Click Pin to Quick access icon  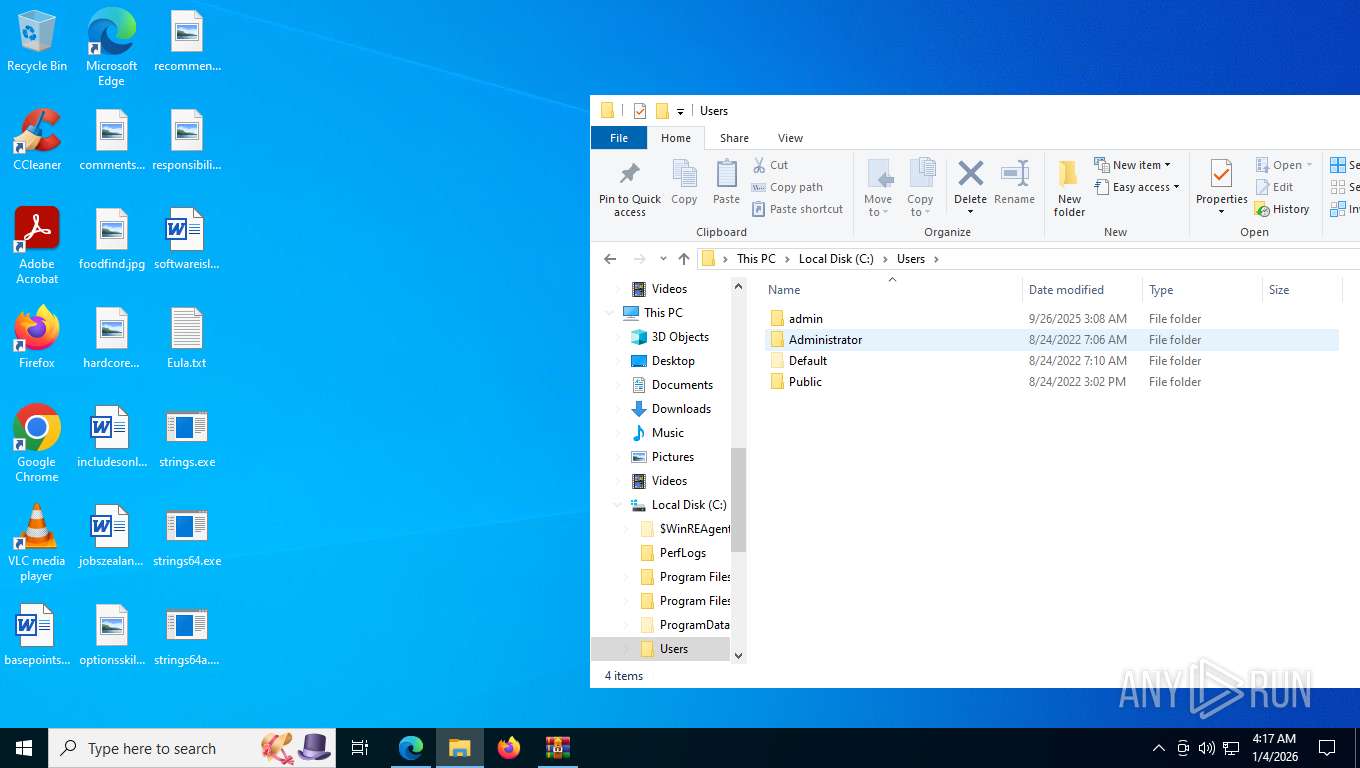(x=629, y=174)
